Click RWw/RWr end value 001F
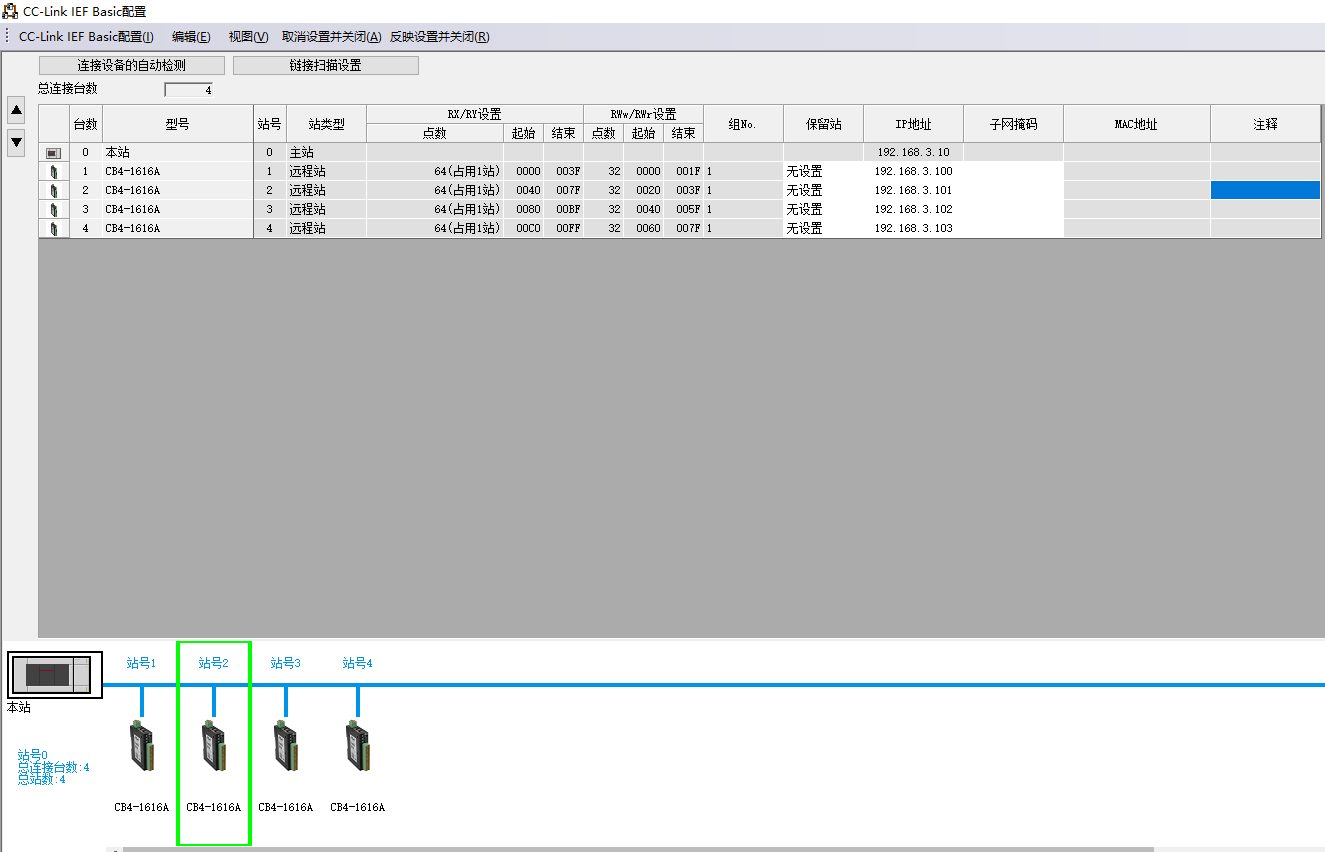This screenshot has height=852, width=1325. click(684, 172)
